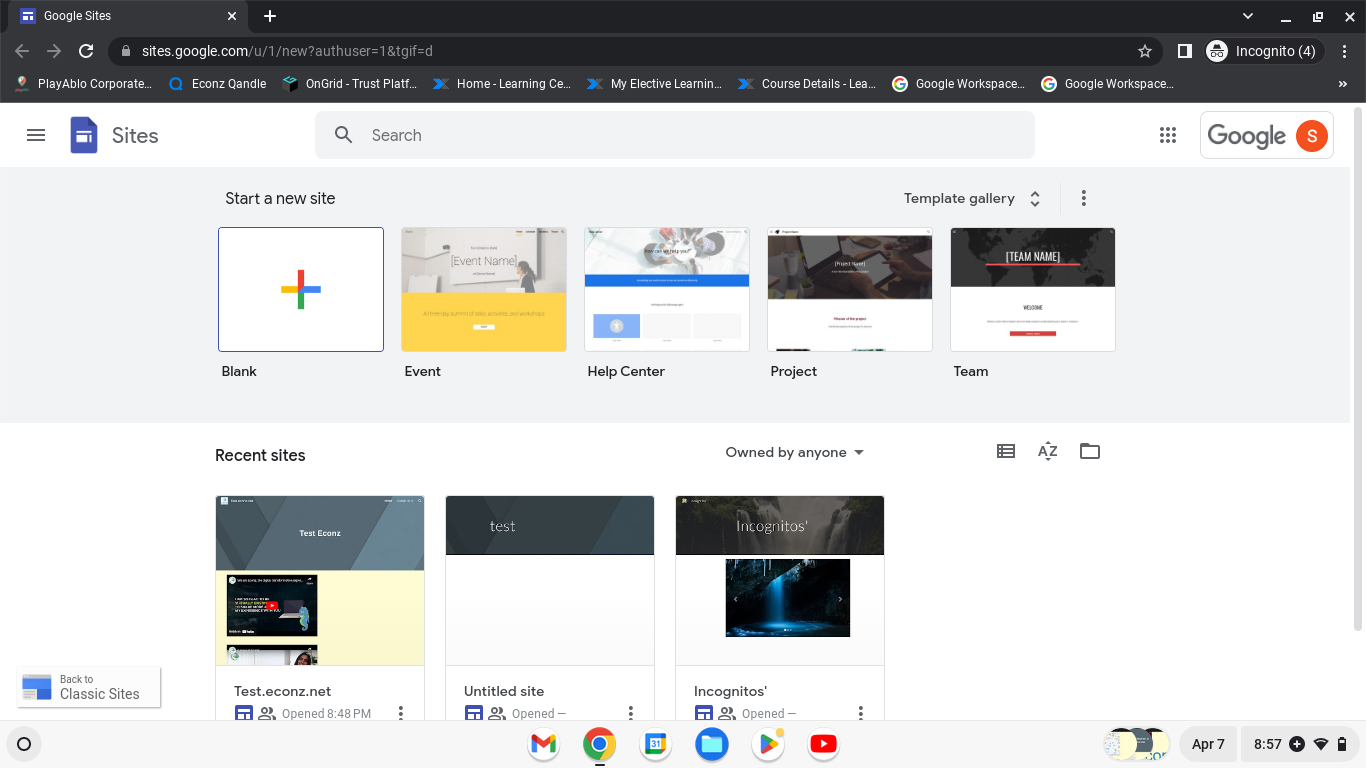Click the 'Opened 8:48 PM' text
The image size is (1366, 768).
tap(326, 714)
